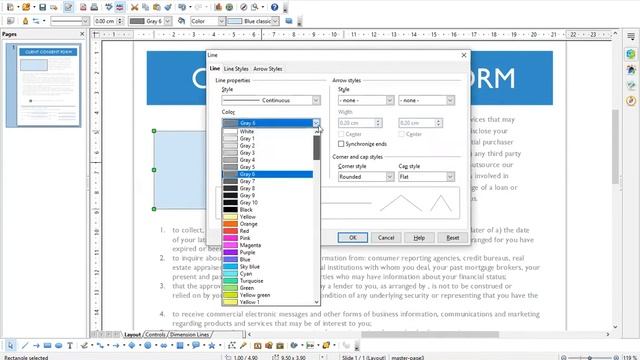Click the Cancel button
The height and width of the screenshot is (360, 640).
[x=386, y=238]
